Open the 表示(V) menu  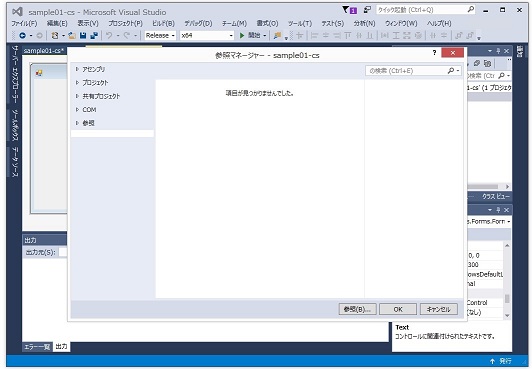coord(88,23)
